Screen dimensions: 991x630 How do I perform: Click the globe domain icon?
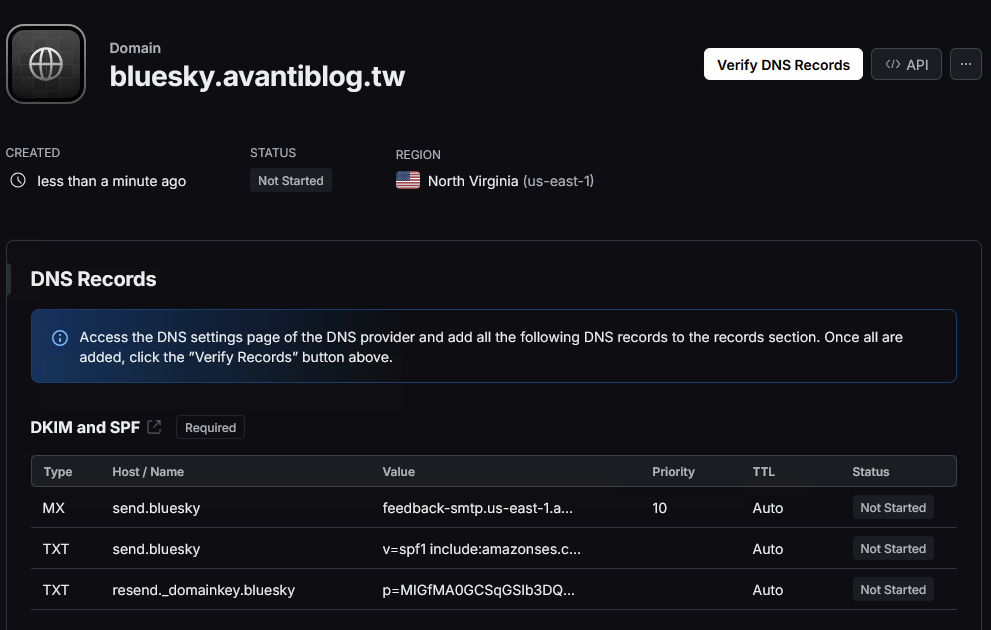pos(46,64)
